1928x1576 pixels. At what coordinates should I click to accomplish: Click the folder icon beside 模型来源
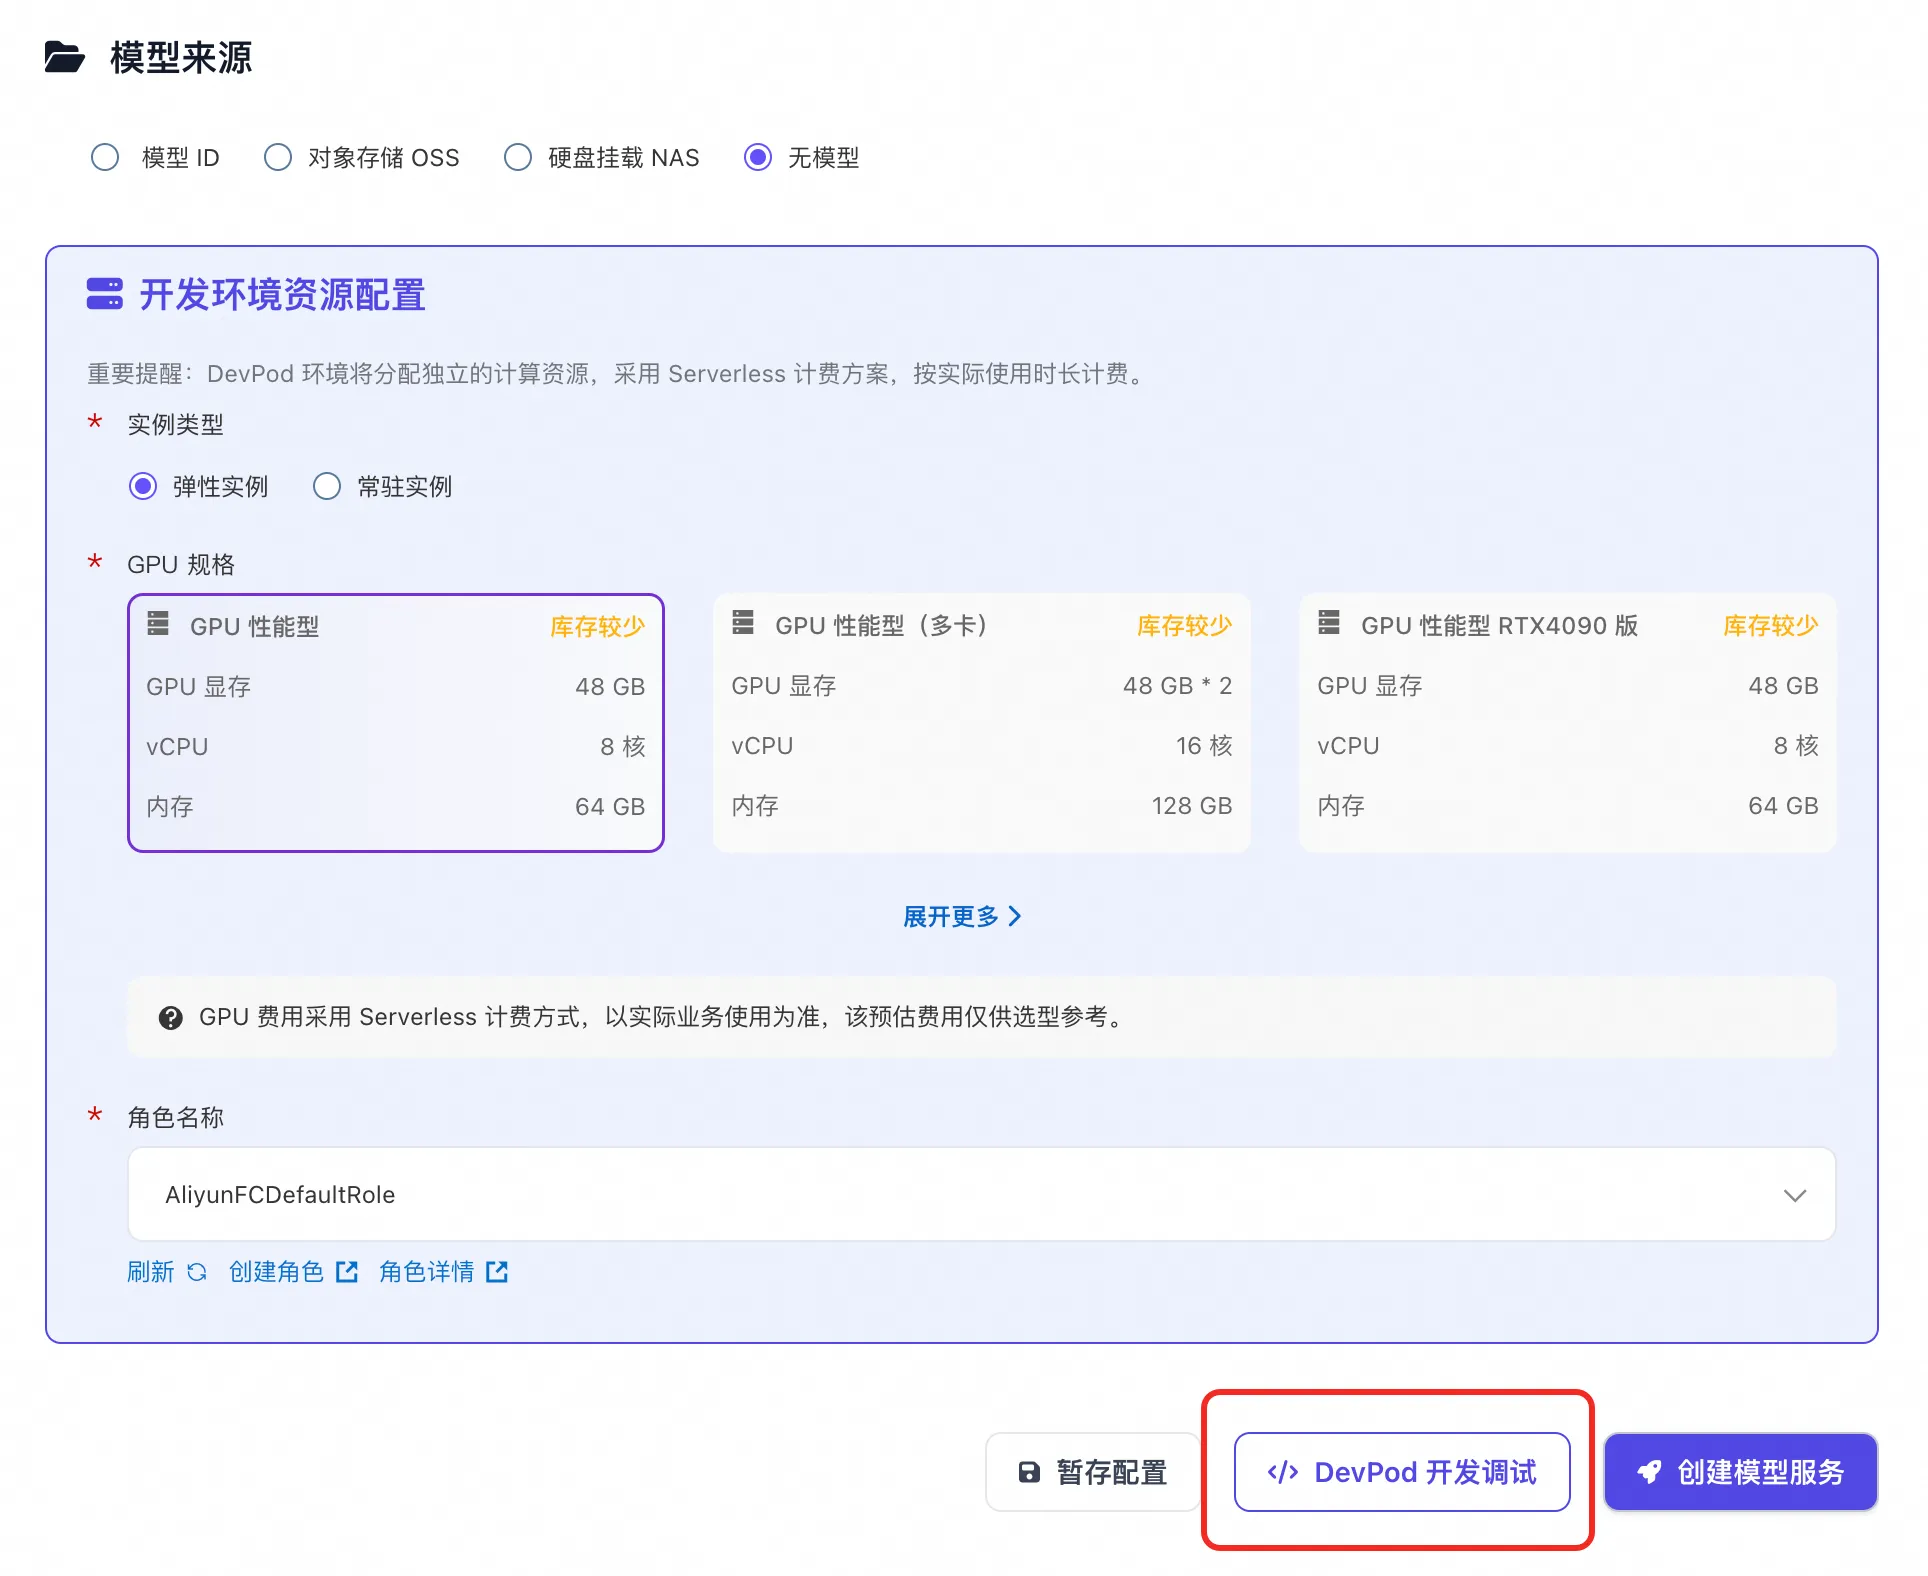(65, 57)
